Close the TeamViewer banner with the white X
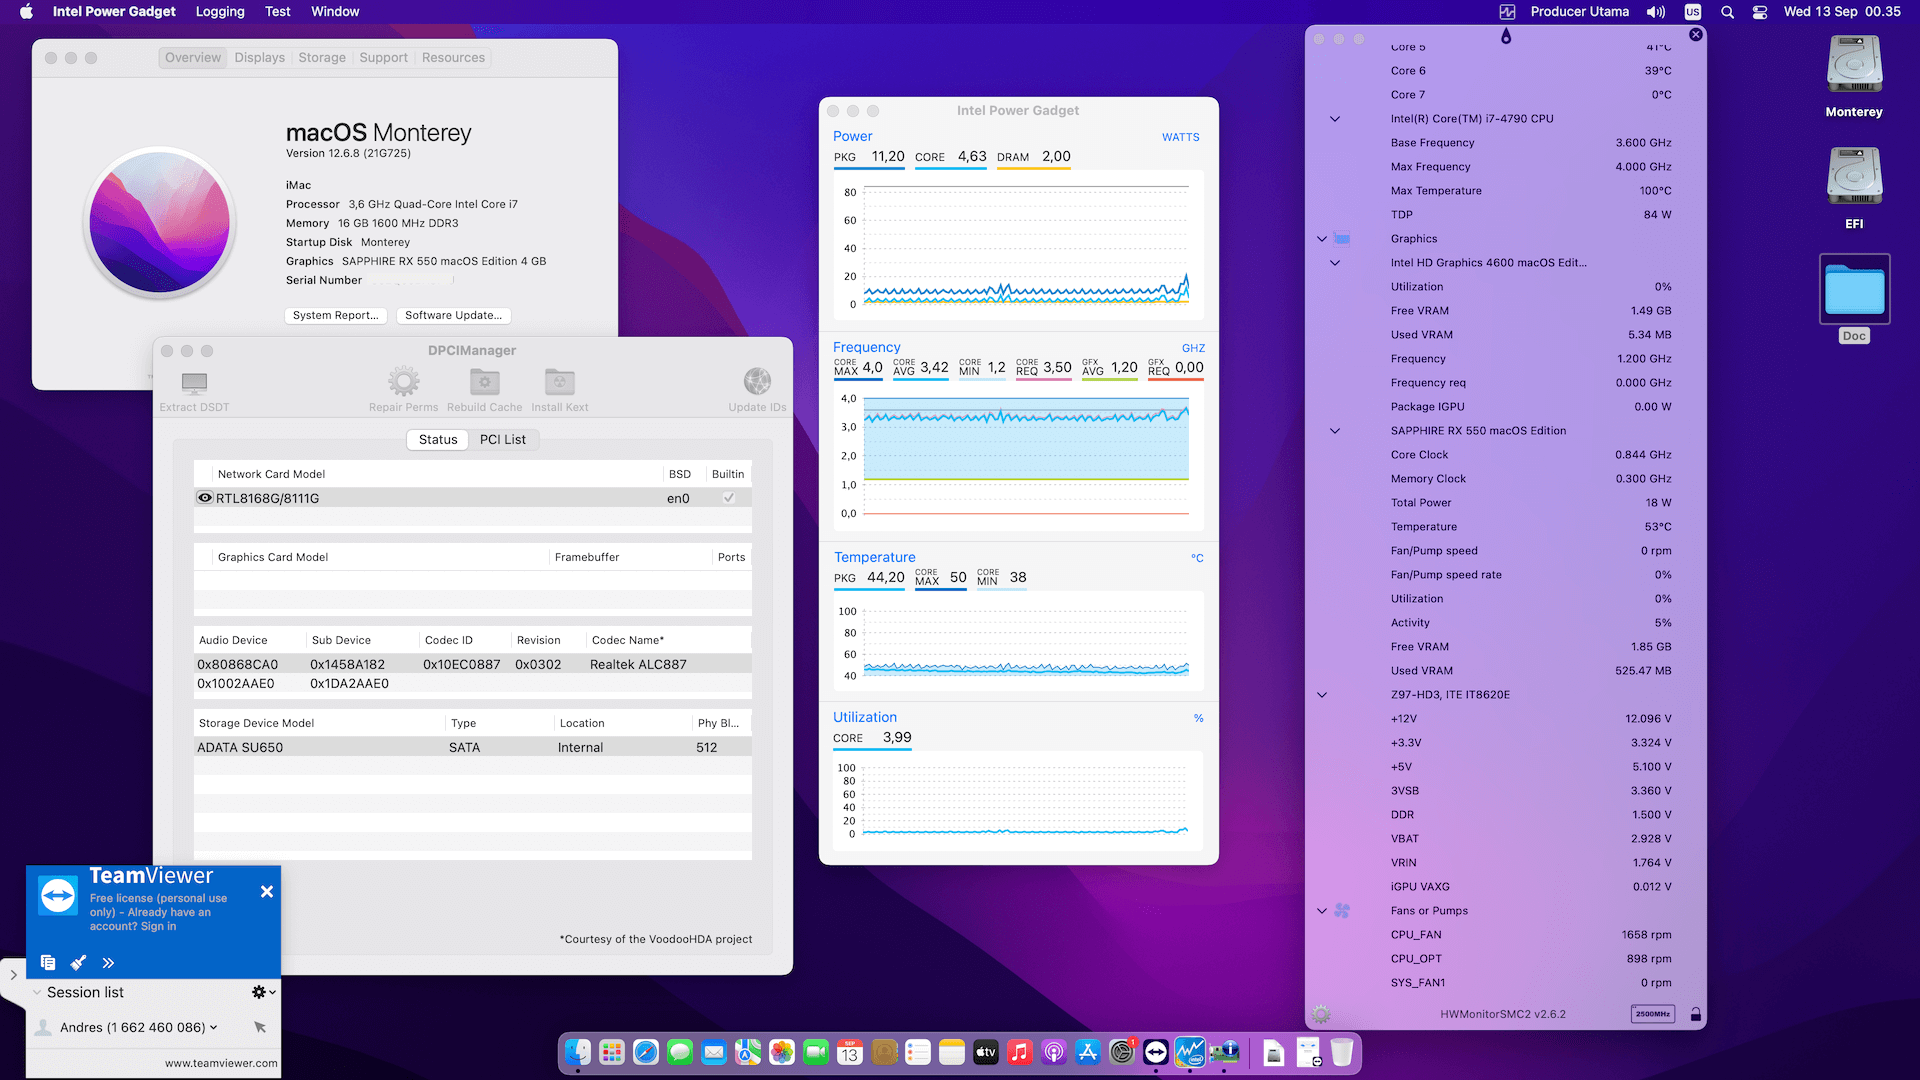Screen dimensions: 1920x1080 click(x=267, y=891)
